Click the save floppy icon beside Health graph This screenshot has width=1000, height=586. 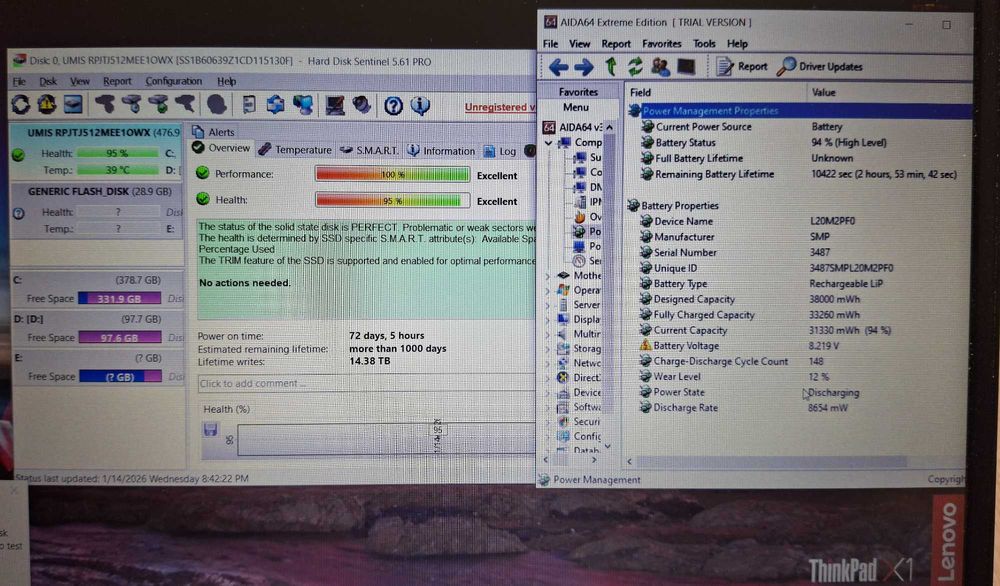pyautogui.click(x=210, y=429)
